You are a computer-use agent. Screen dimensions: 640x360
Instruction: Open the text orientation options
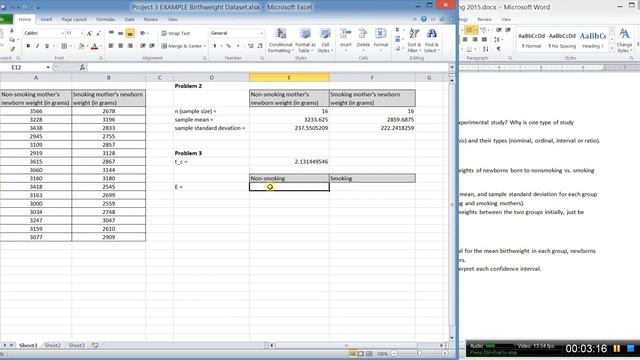143,33
